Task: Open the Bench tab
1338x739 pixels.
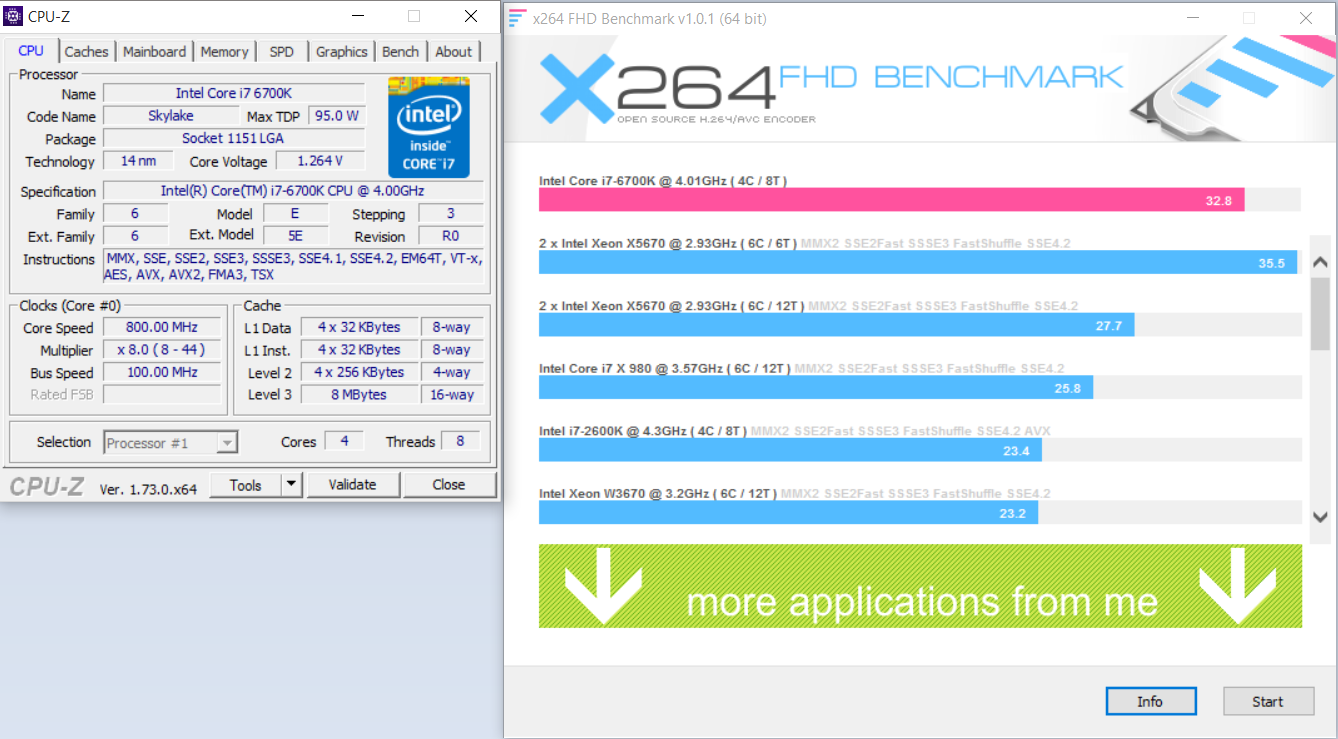Action: click(x=401, y=52)
